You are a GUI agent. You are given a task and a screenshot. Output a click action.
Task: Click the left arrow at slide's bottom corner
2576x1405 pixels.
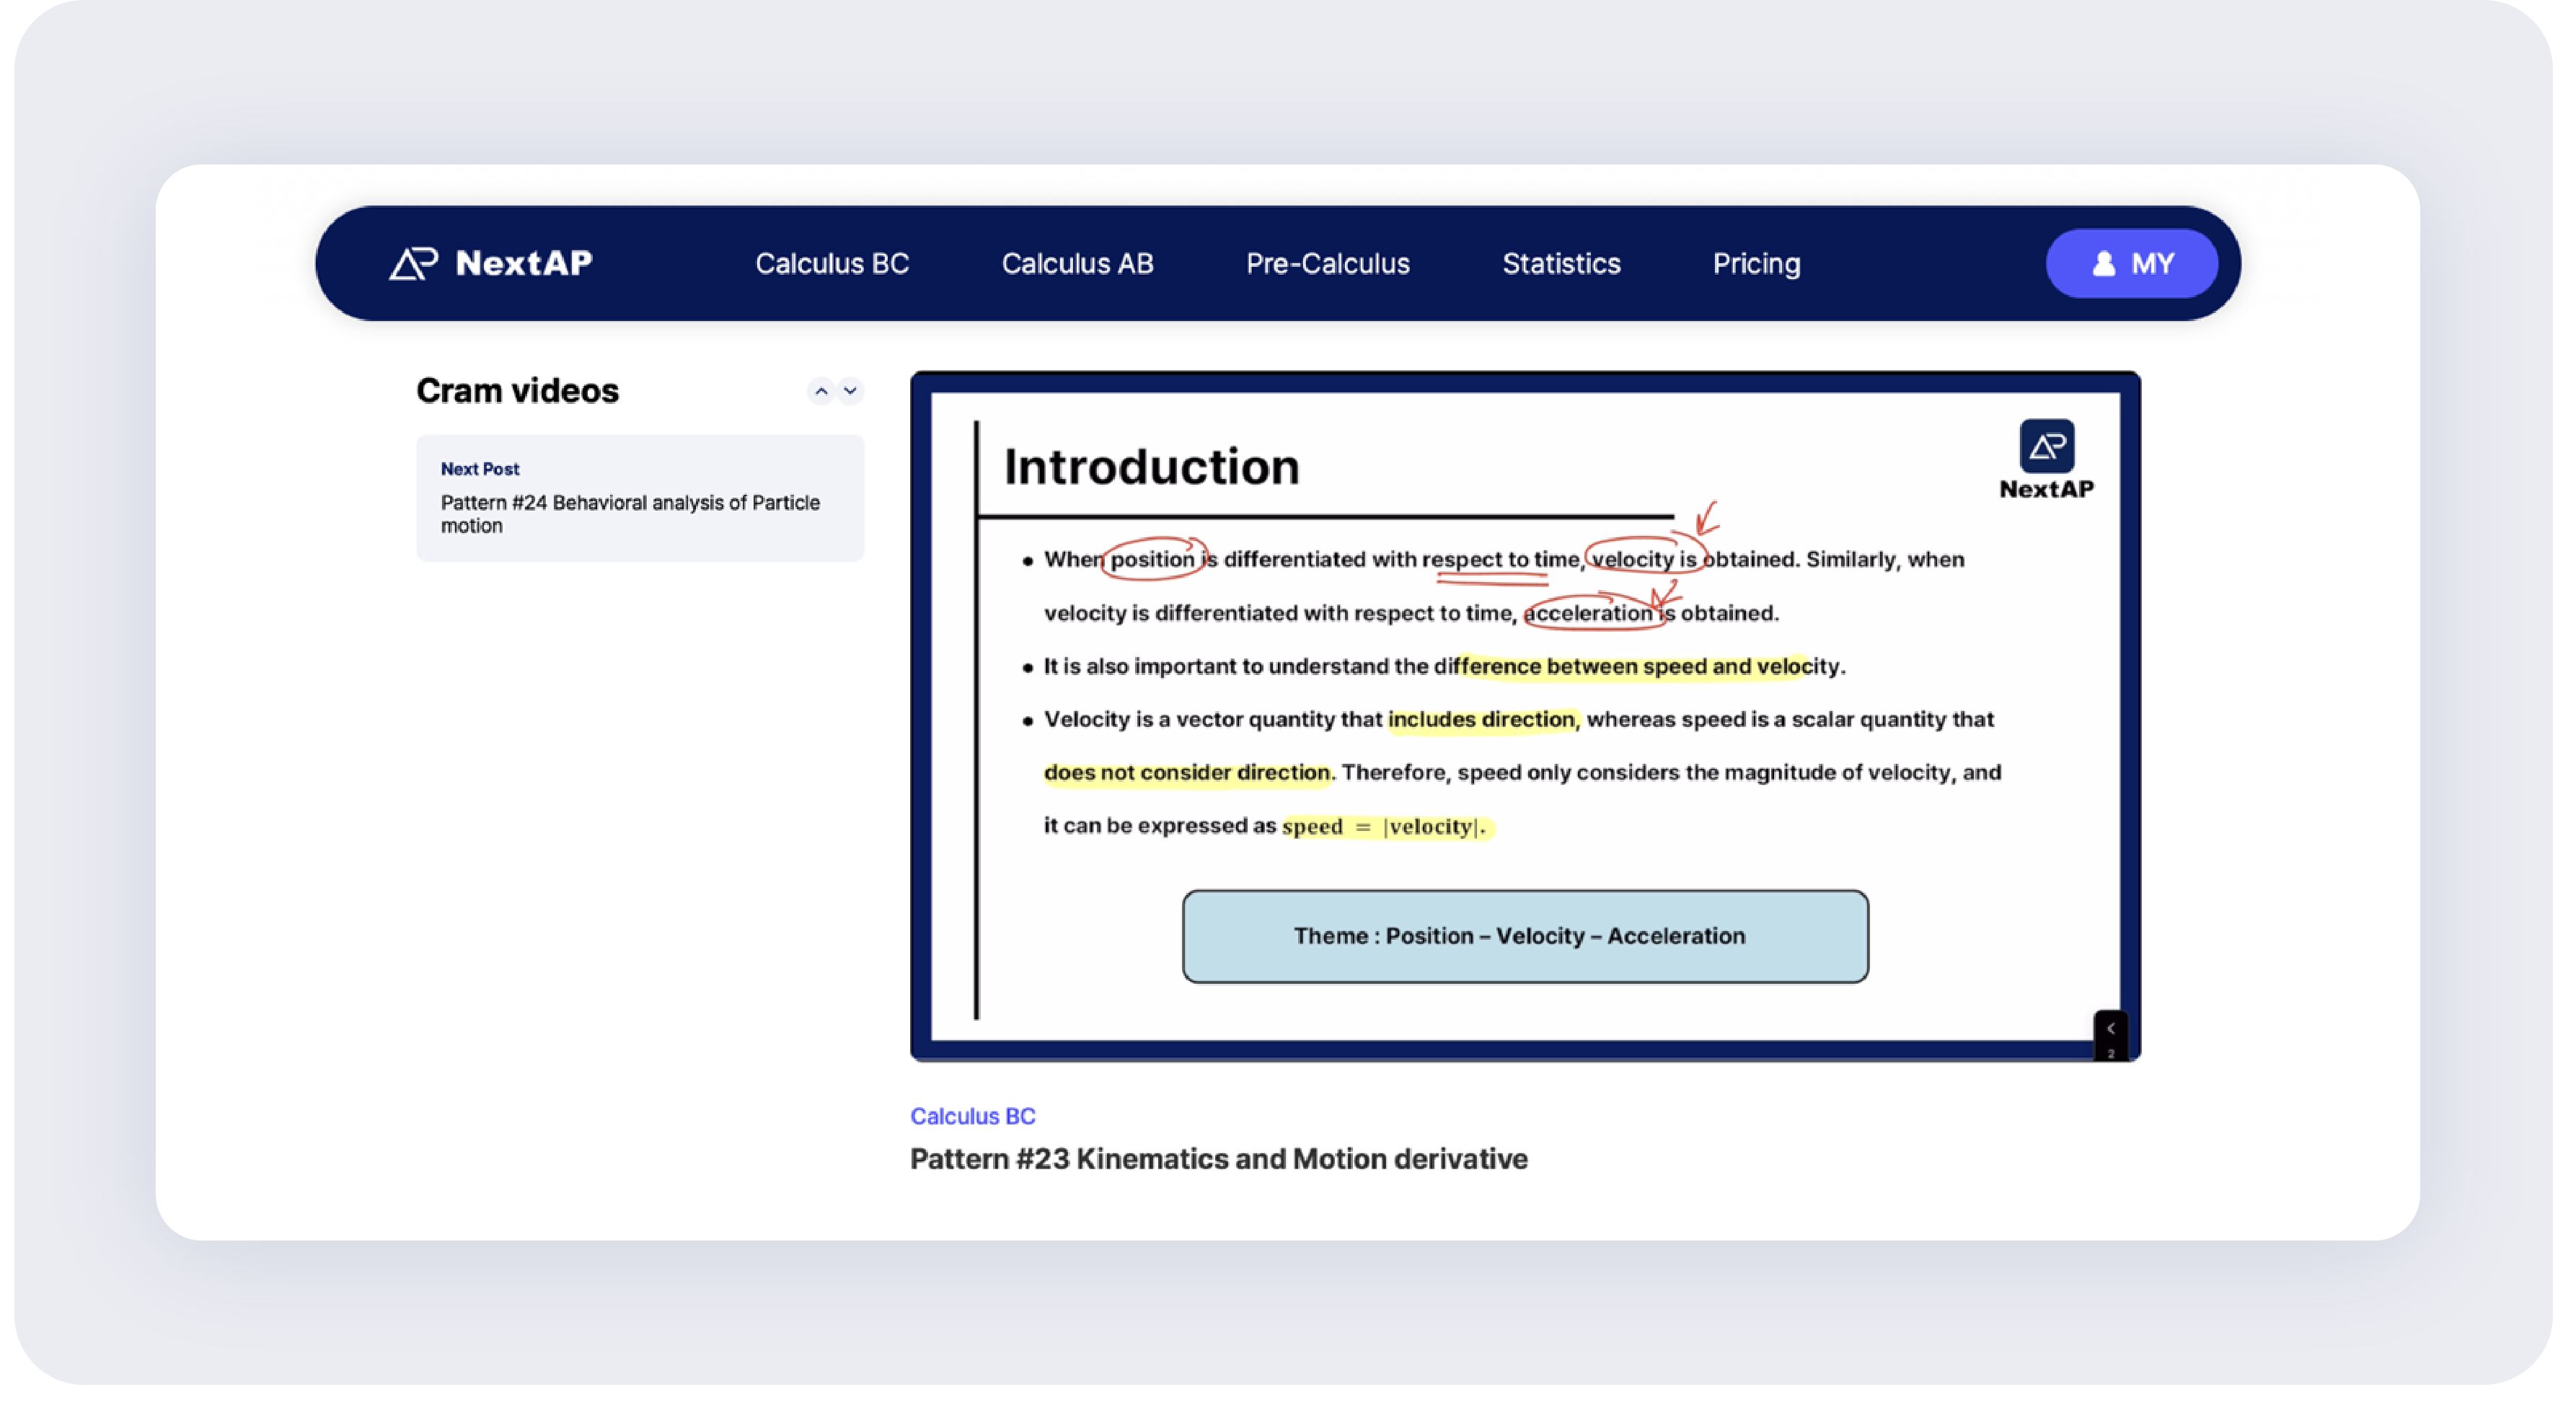coord(2110,1028)
